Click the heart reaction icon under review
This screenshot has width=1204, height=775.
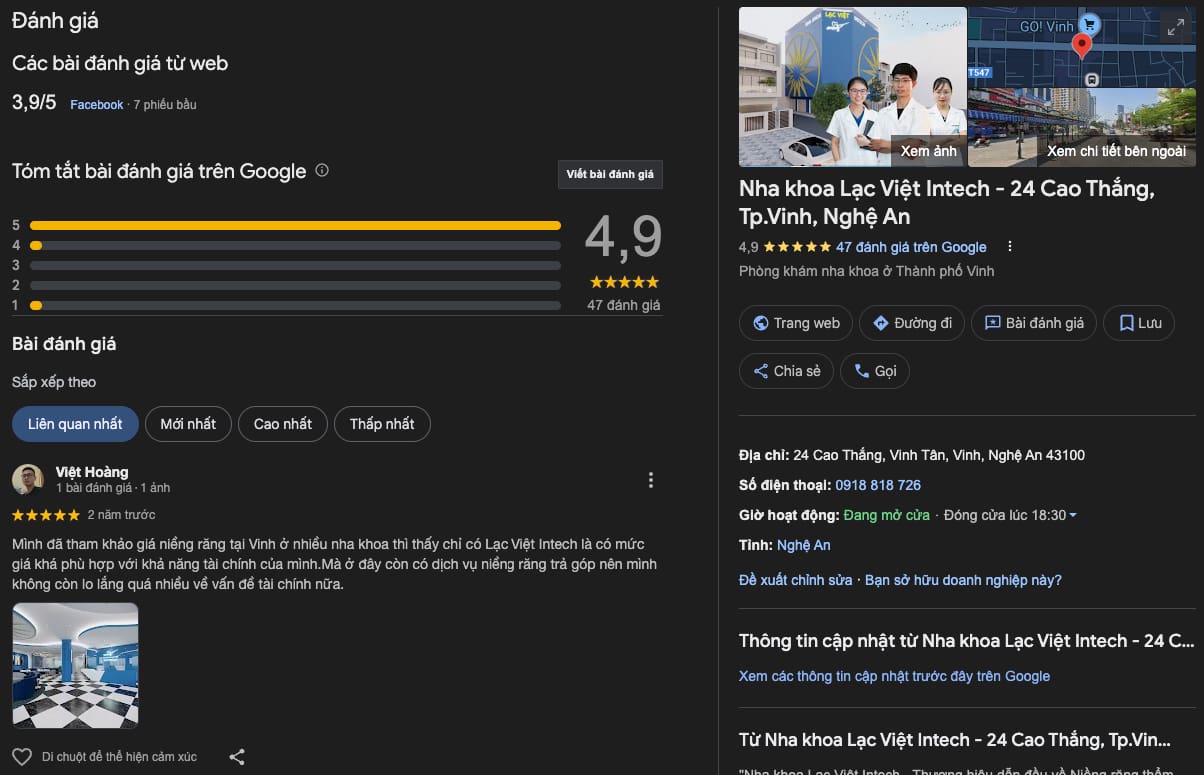22,757
